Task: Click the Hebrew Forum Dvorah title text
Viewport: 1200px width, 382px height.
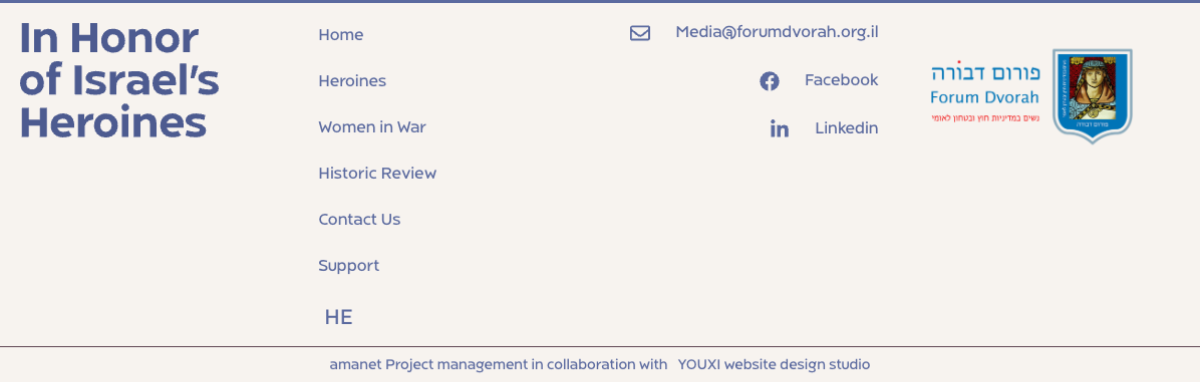Action: [x=986, y=73]
